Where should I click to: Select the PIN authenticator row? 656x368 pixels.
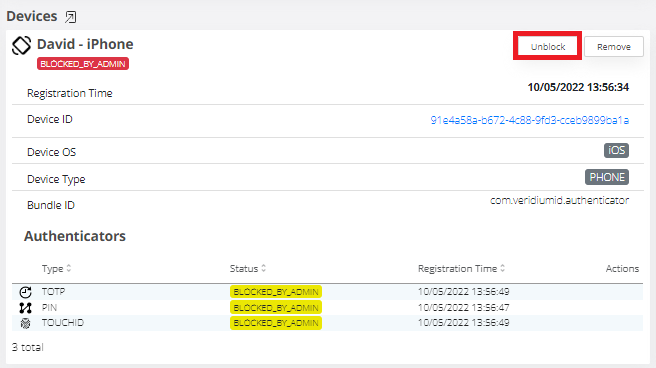[x=328, y=307]
